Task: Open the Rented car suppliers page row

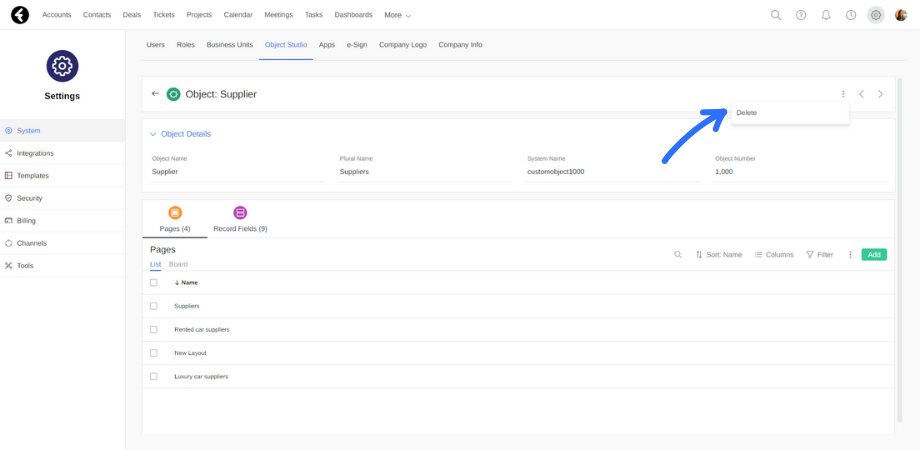Action: point(518,330)
